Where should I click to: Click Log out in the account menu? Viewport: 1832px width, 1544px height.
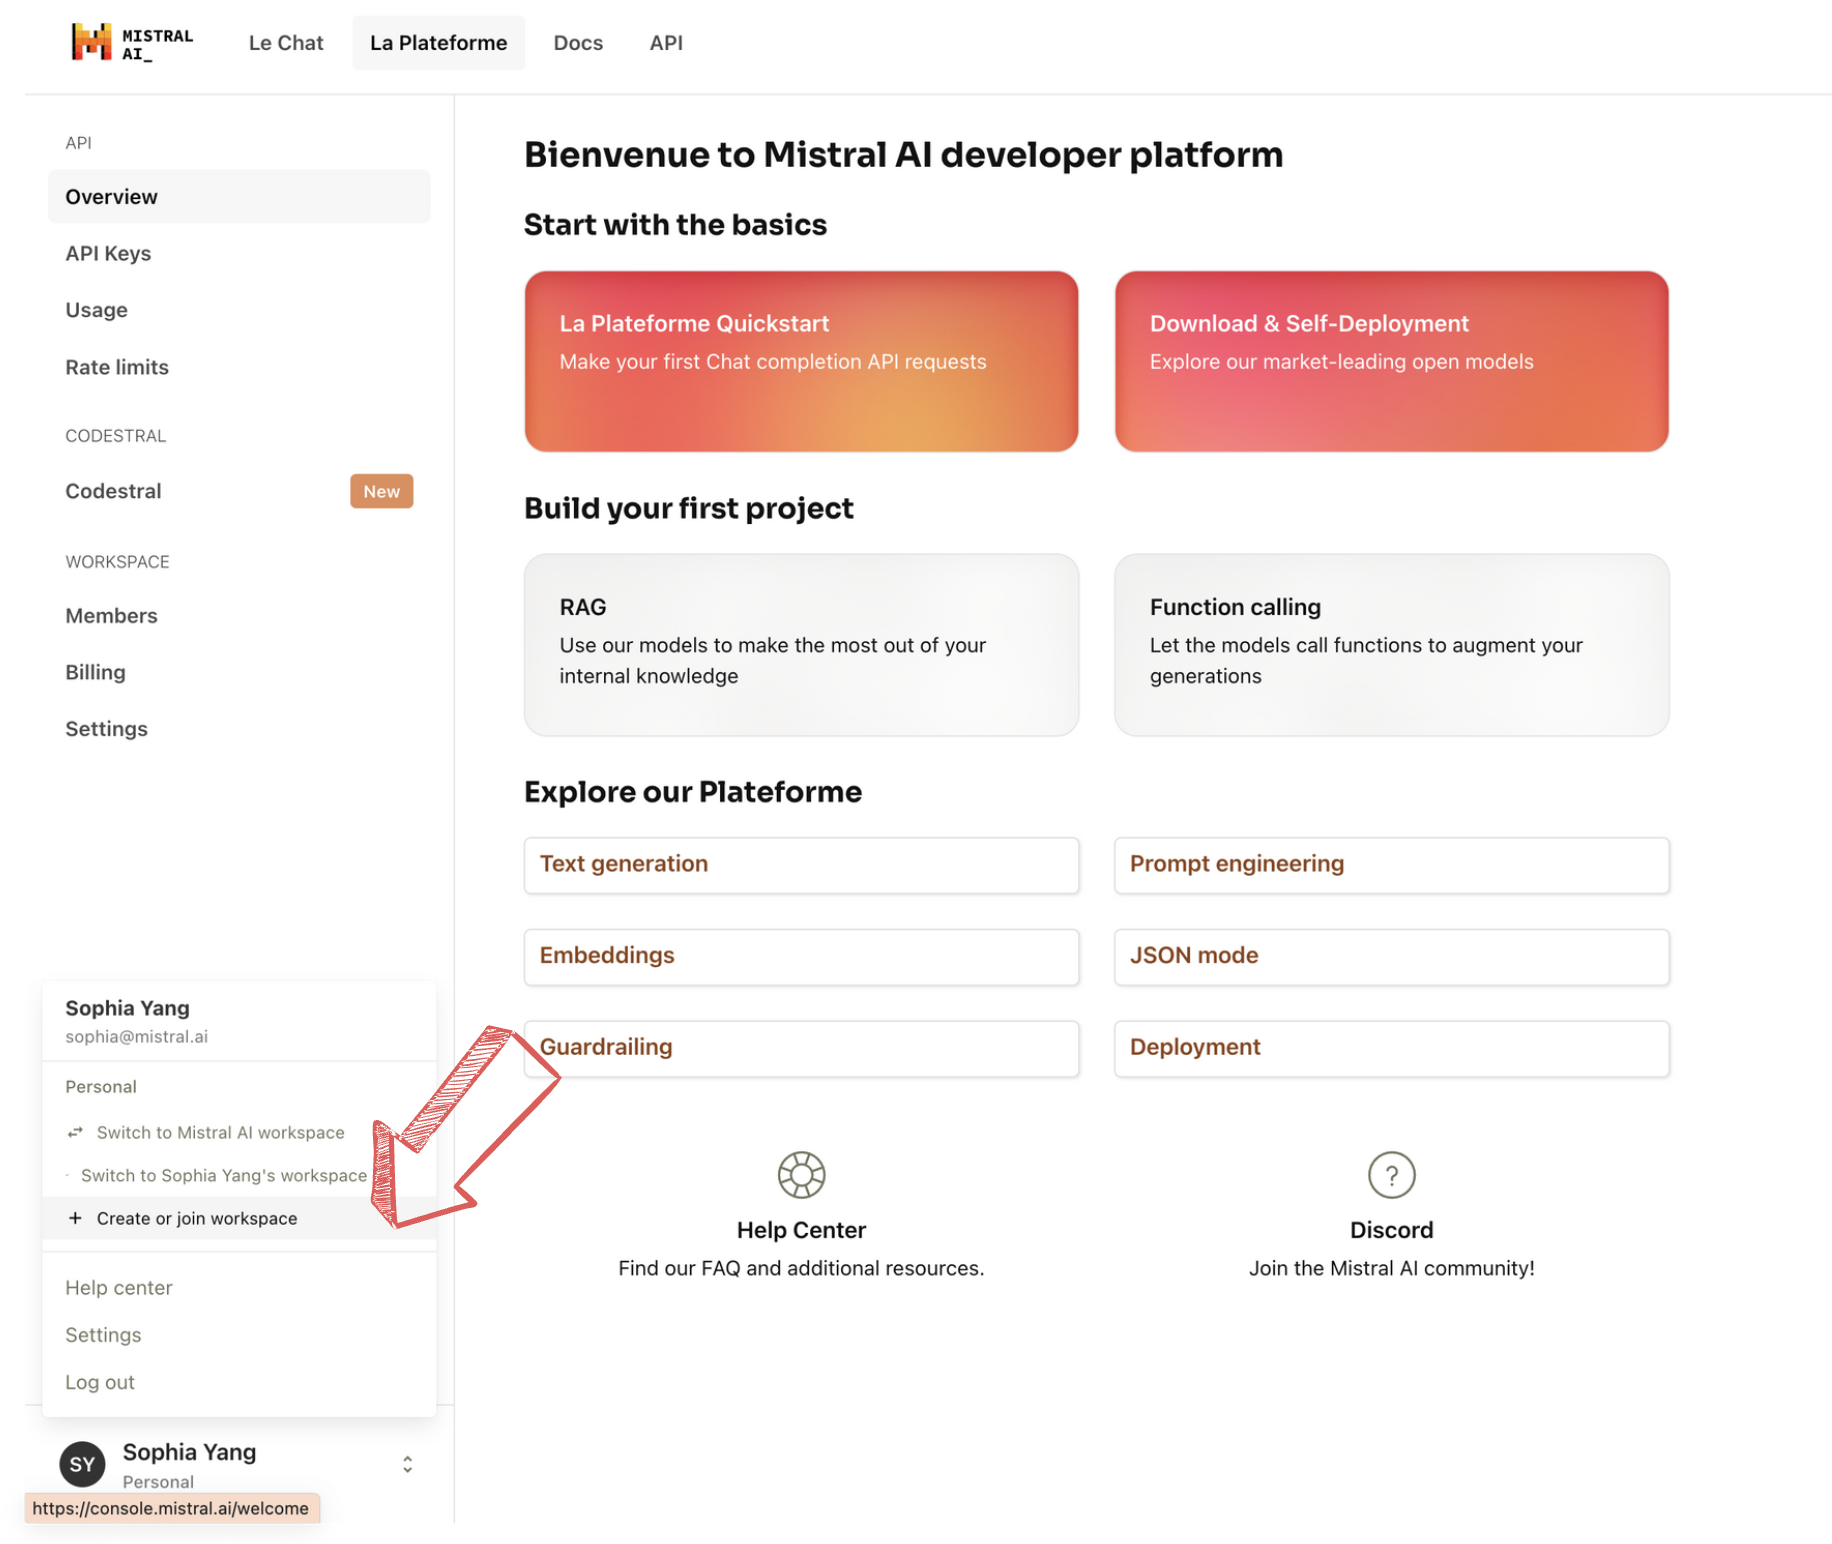pos(100,1382)
